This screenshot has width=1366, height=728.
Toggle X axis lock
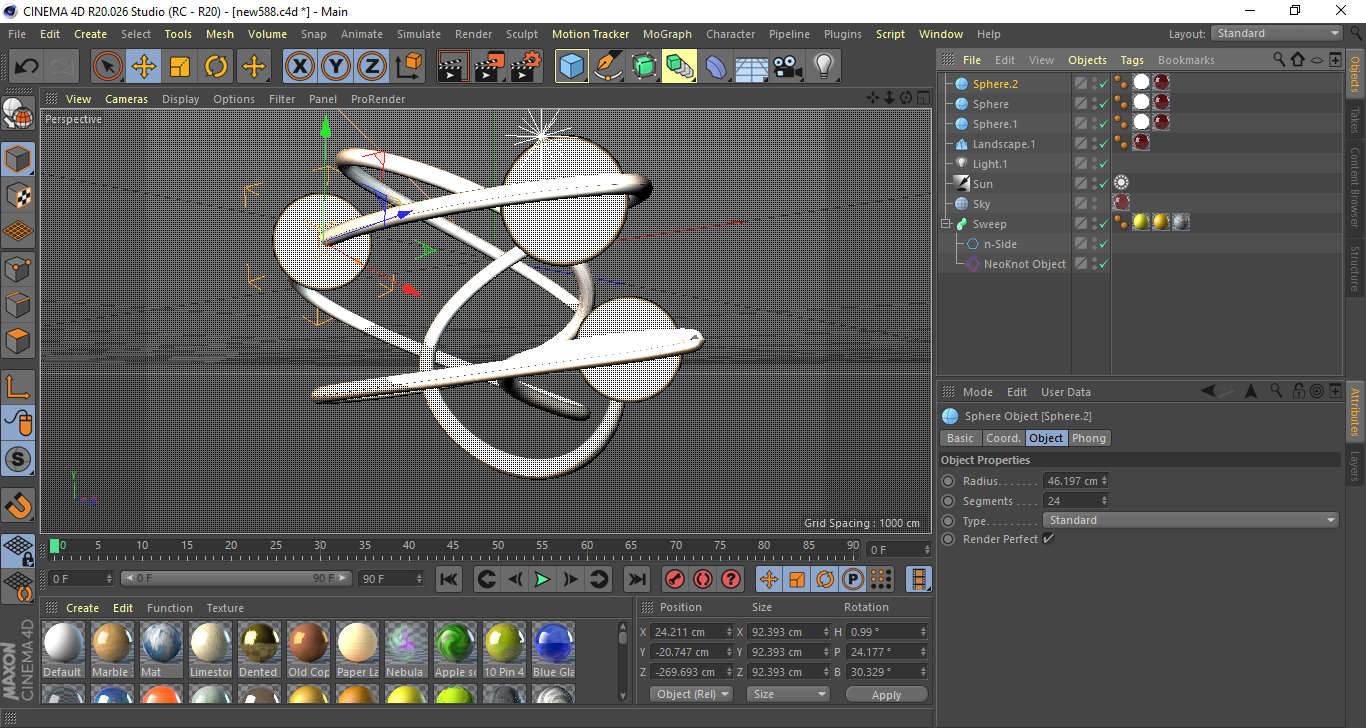click(300, 67)
